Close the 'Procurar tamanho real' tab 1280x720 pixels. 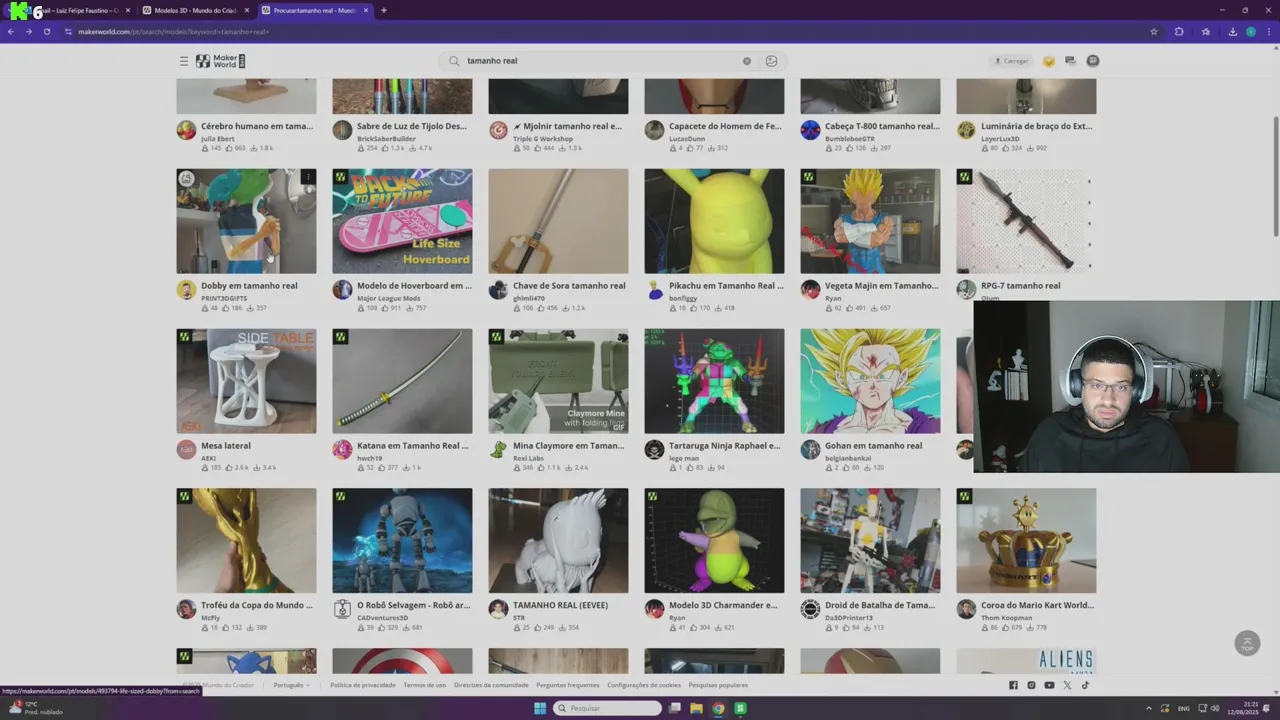(x=365, y=10)
